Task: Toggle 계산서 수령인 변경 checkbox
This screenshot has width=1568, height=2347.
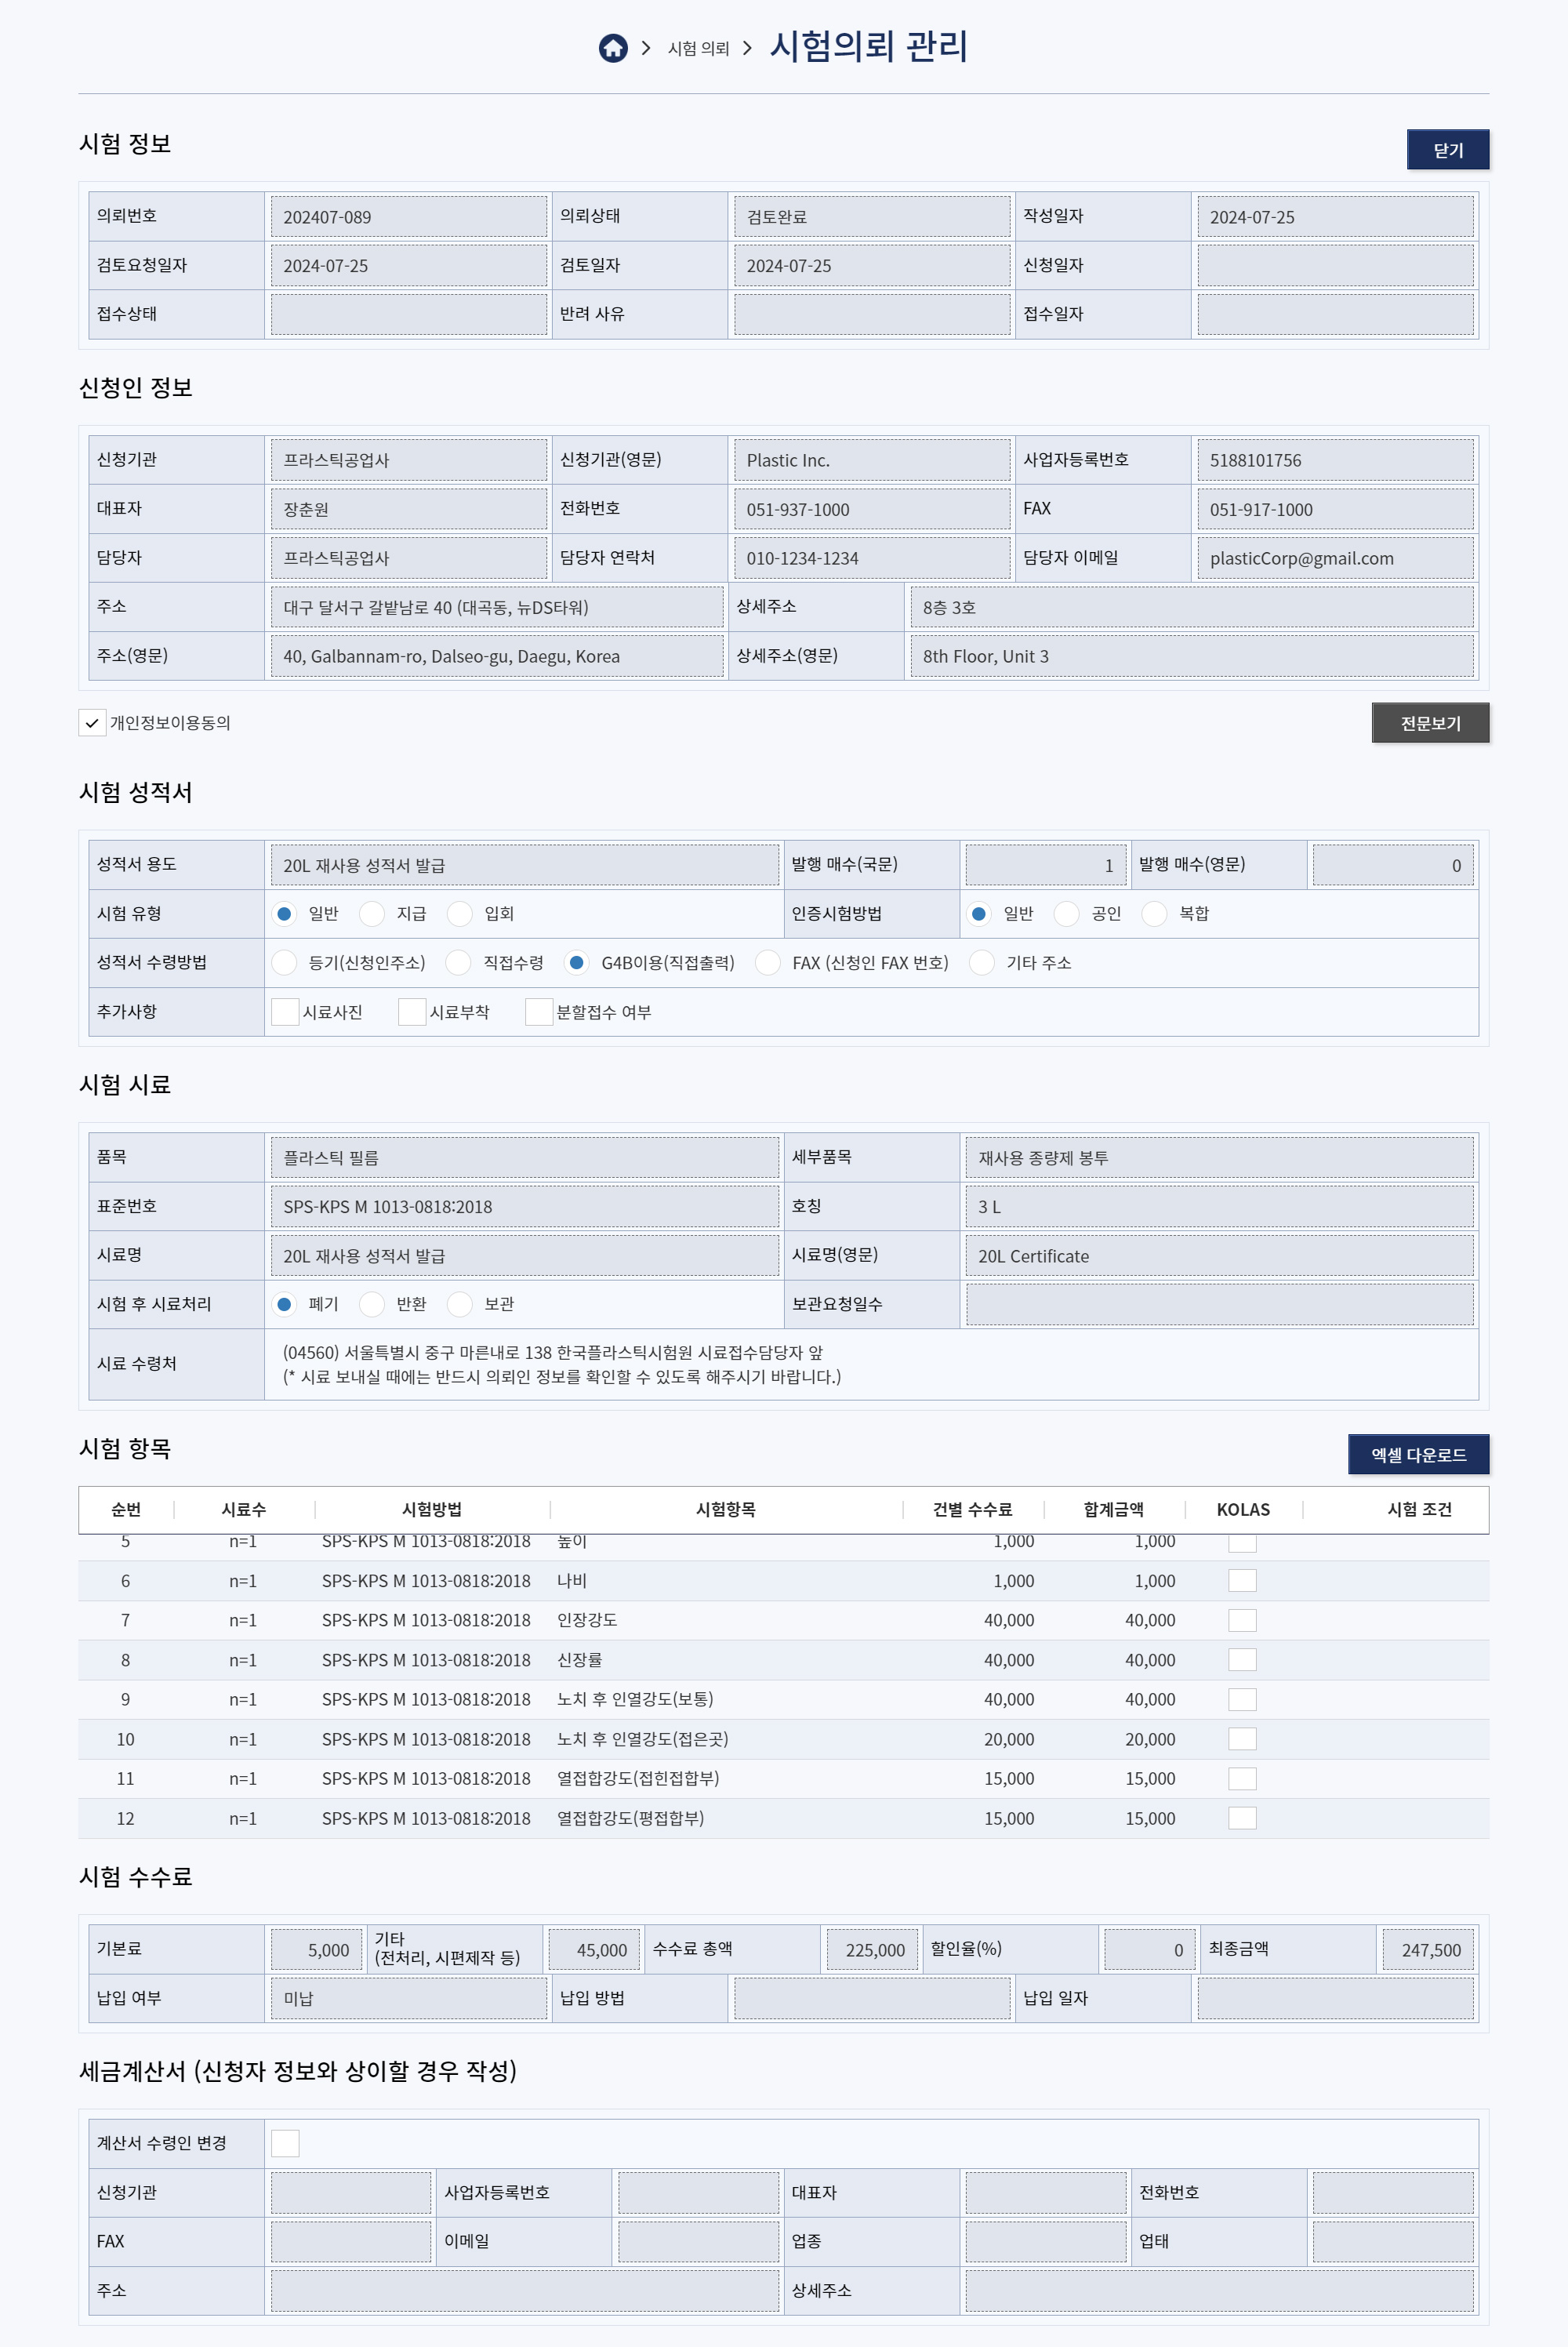Action: pyautogui.click(x=285, y=2143)
